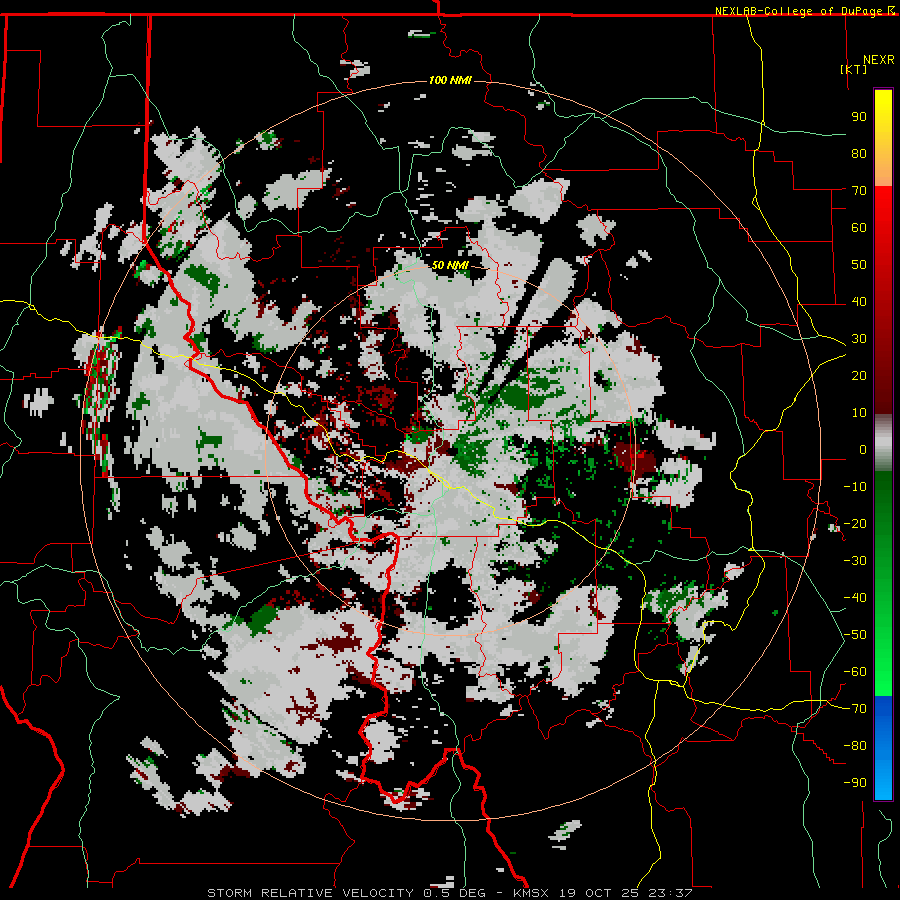The width and height of the screenshot is (900, 900).
Task: Click the [KT] units label
Action: (854, 69)
